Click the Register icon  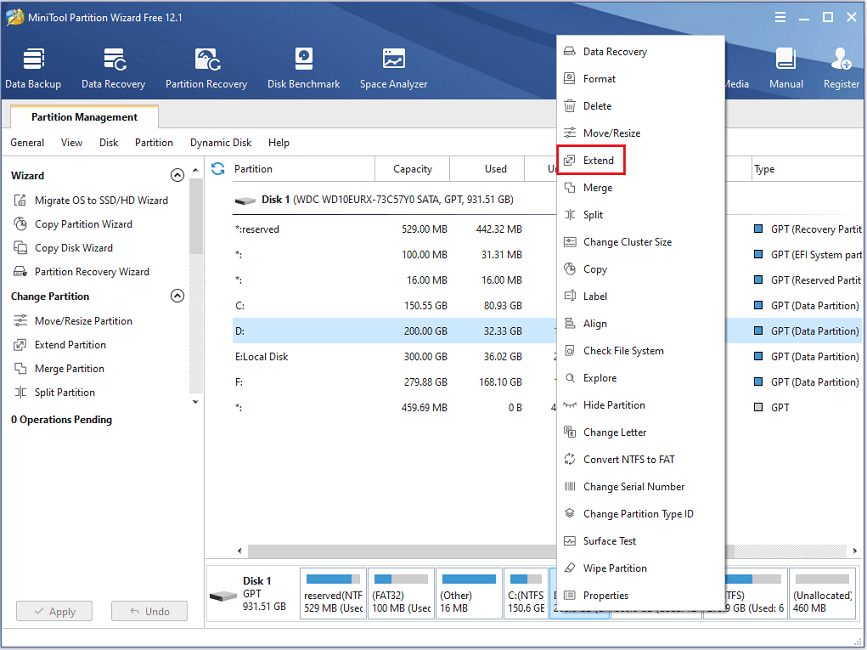coord(841,68)
